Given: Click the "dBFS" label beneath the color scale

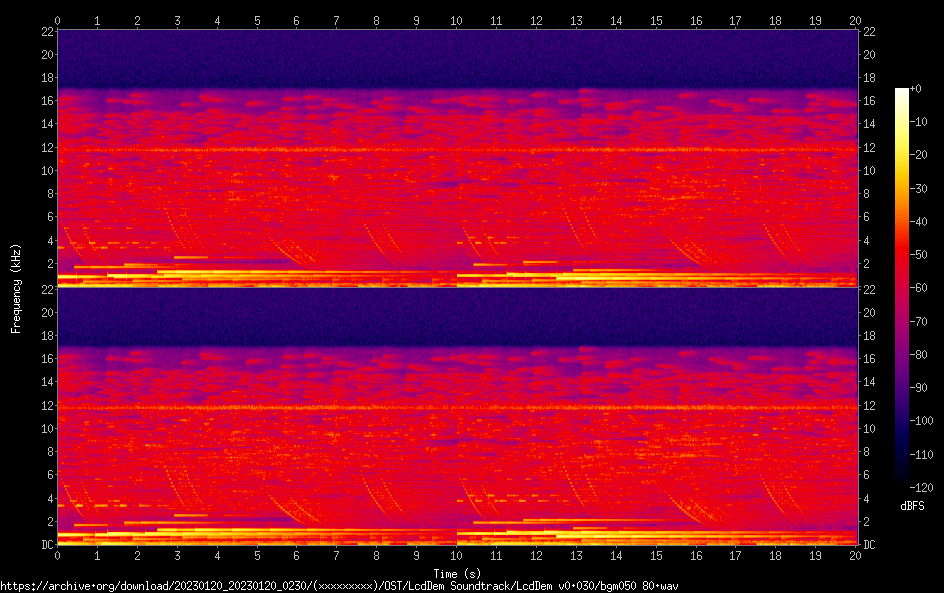Looking at the screenshot, I should click(912, 507).
